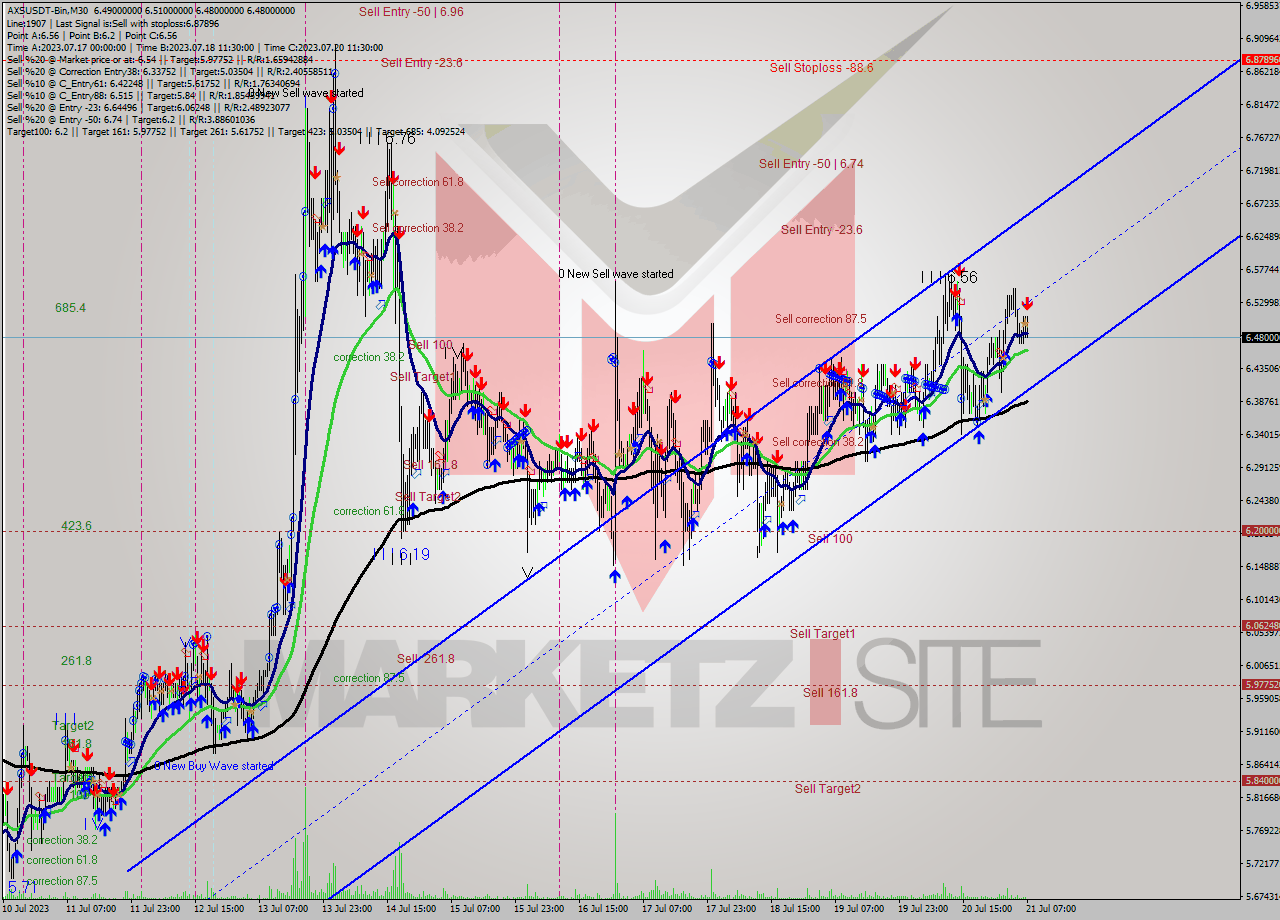The height and width of the screenshot is (920, 1280).
Task: Click the 6.7198 value on price axis
Action: [1262, 170]
